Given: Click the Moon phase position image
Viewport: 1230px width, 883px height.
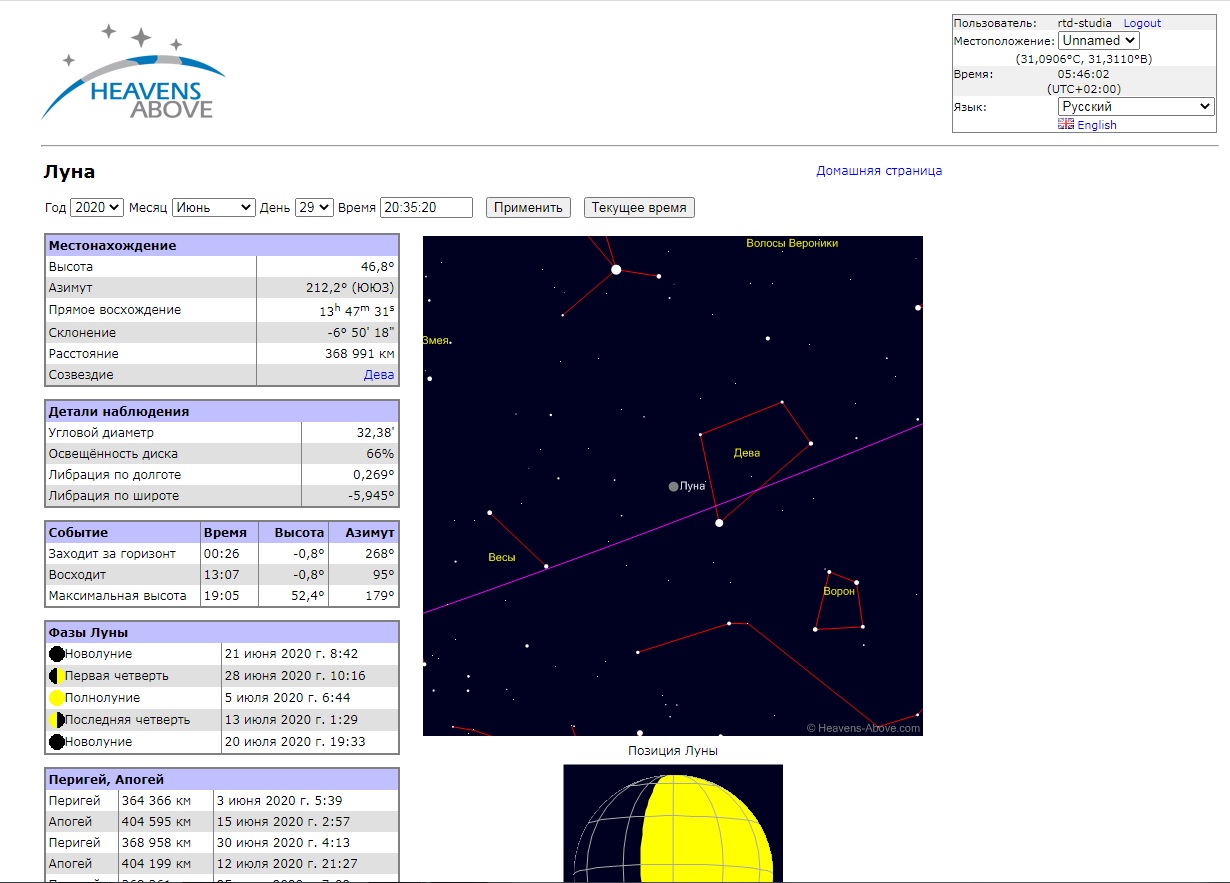Looking at the screenshot, I should (x=673, y=824).
